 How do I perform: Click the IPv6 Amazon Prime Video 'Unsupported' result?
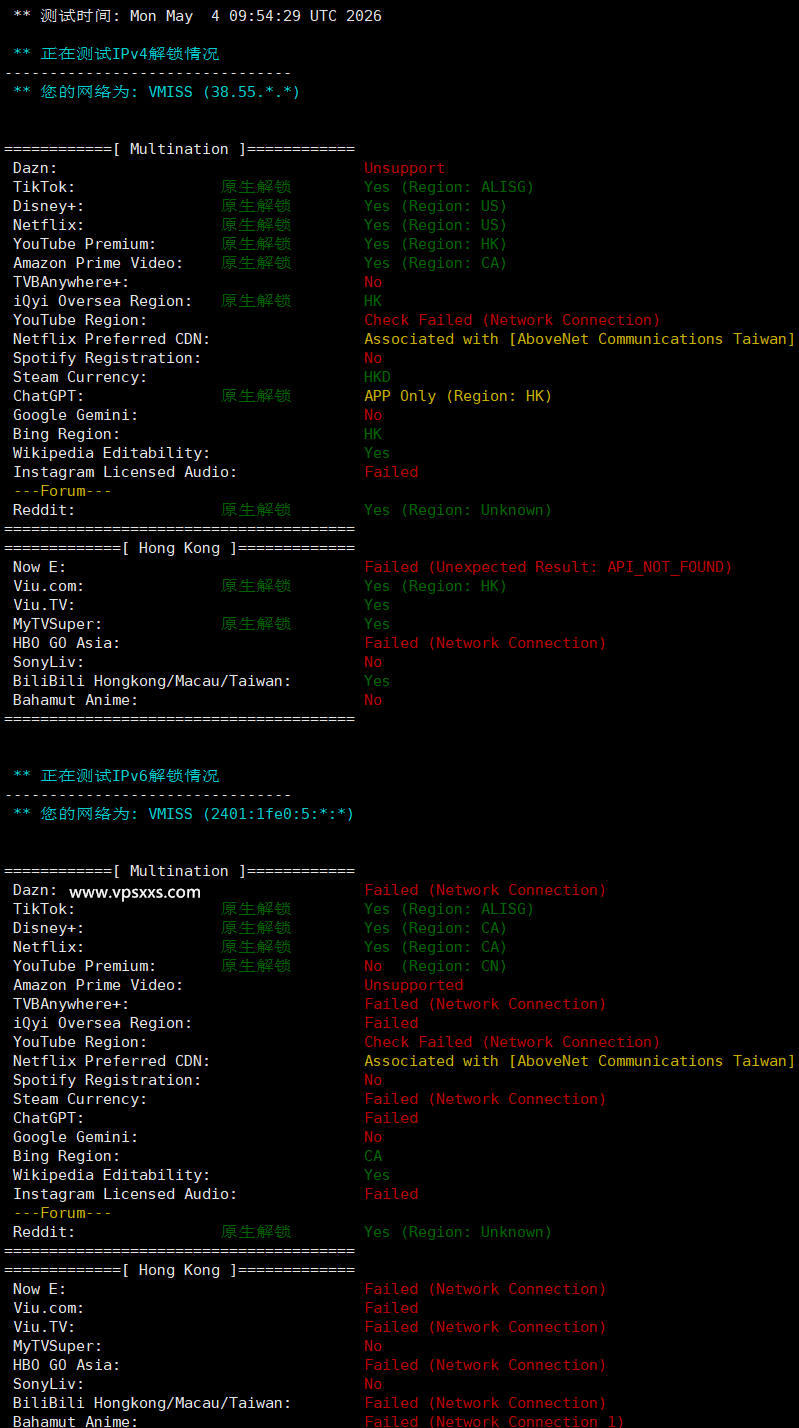413,985
